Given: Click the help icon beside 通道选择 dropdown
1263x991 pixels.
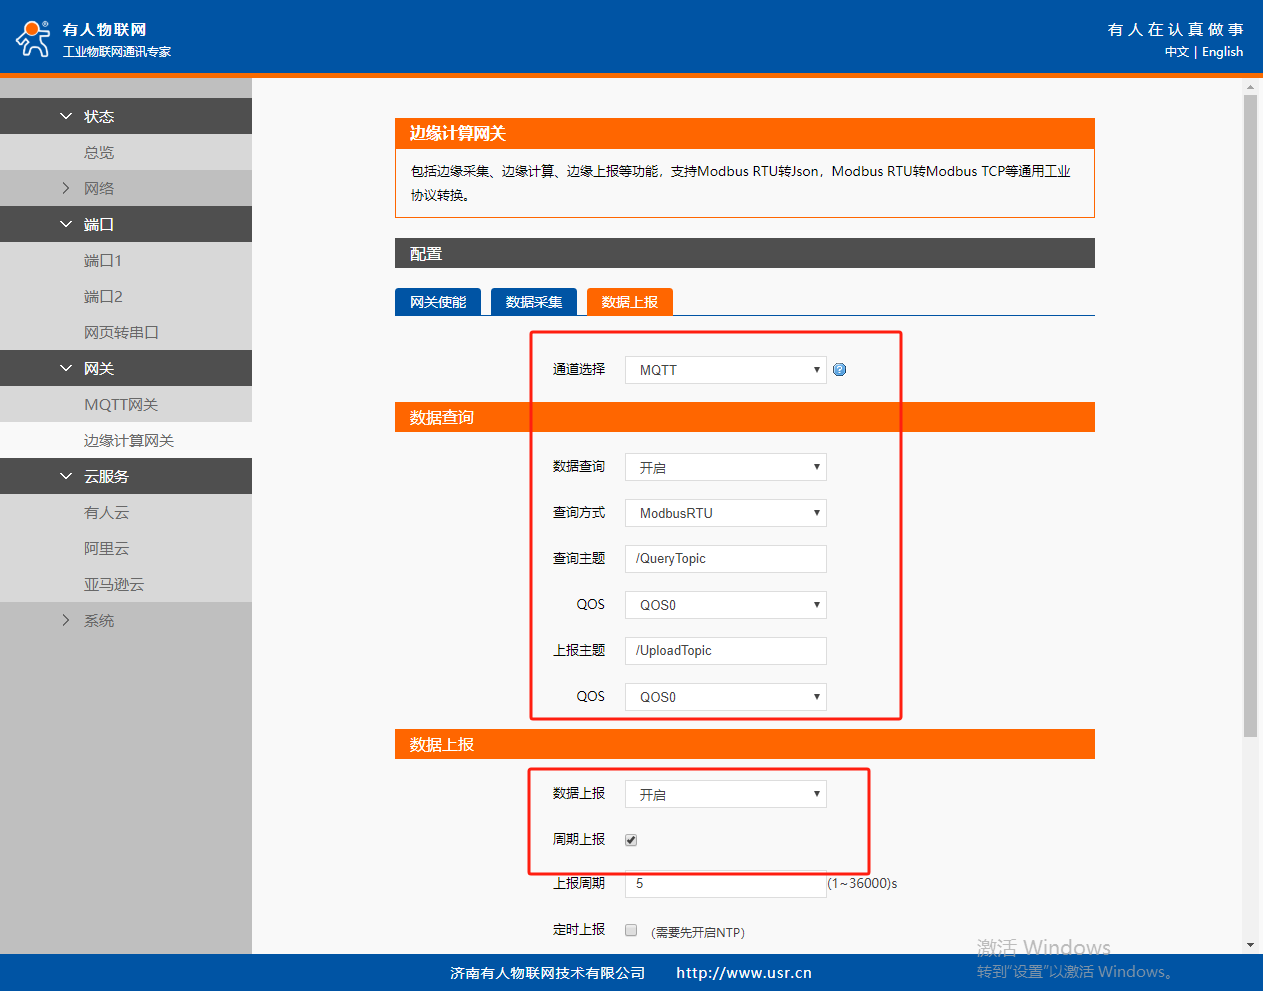Looking at the screenshot, I should click(840, 370).
